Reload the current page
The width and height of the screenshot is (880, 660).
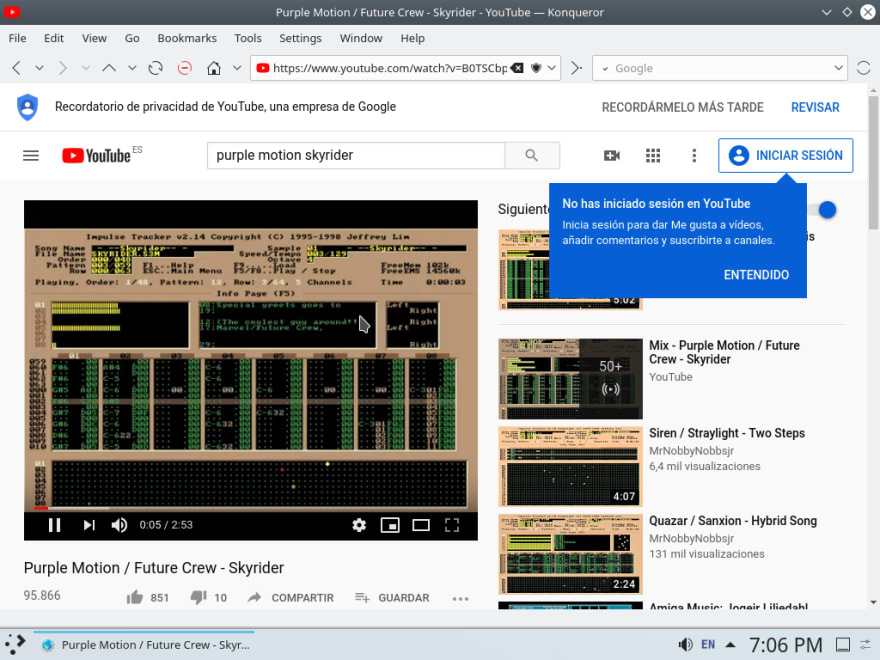point(155,68)
